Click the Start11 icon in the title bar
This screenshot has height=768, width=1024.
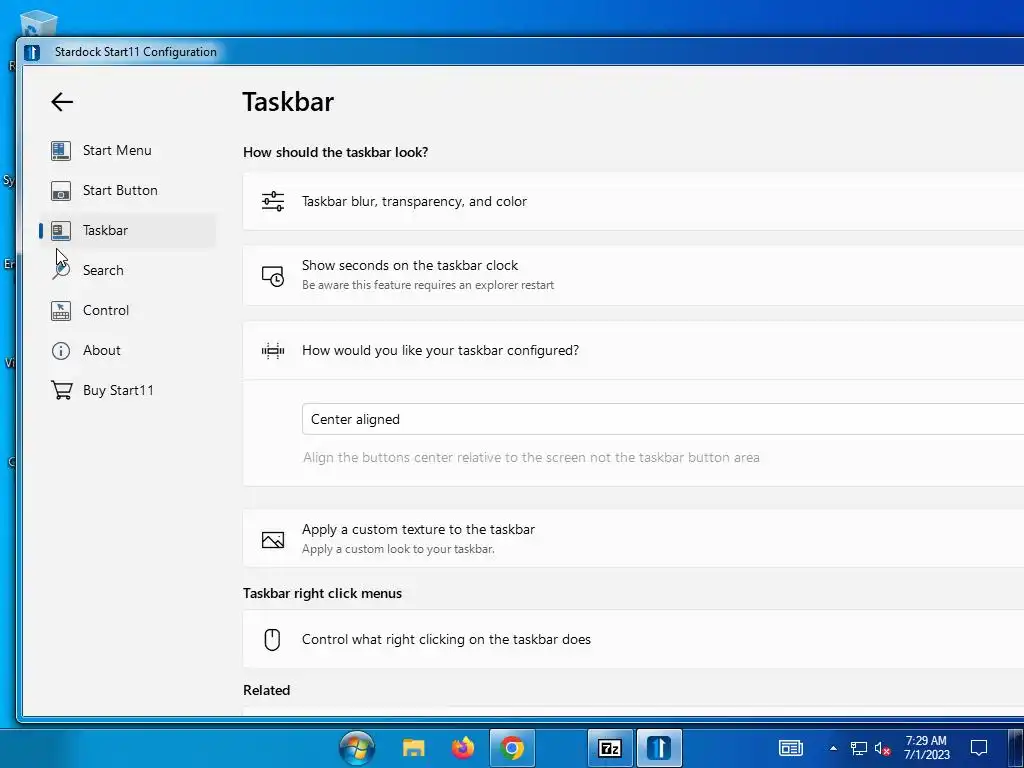[x=32, y=52]
